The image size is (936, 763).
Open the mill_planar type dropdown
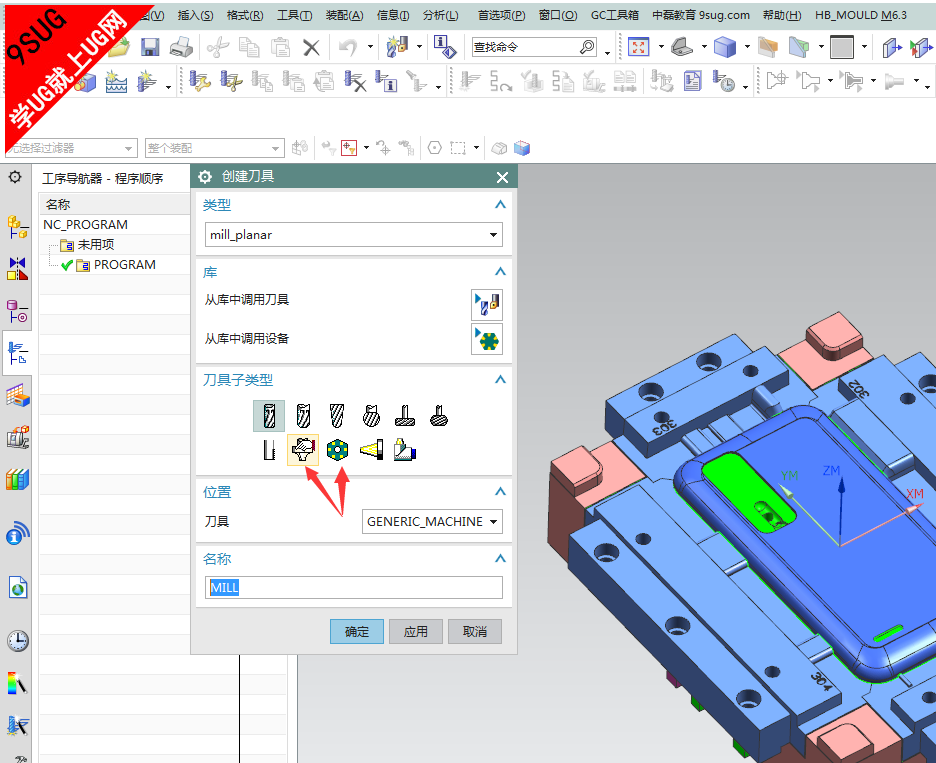(353, 235)
